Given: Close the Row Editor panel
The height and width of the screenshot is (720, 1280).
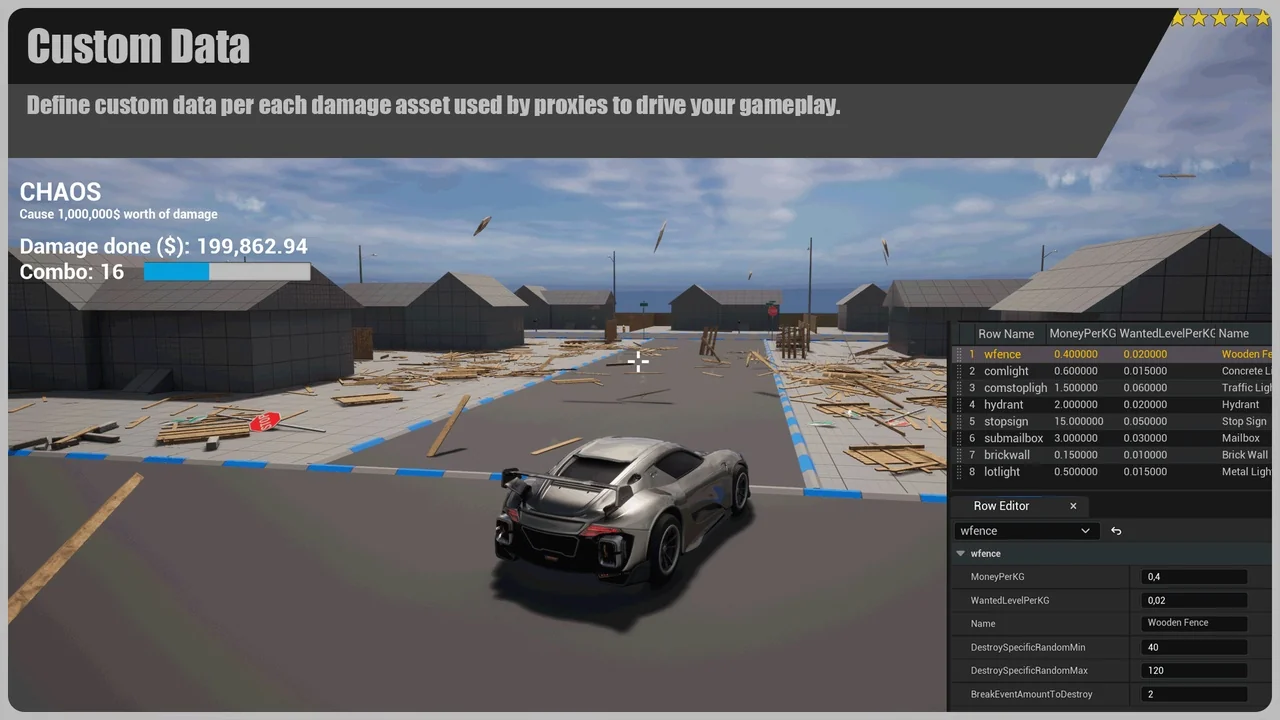Looking at the screenshot, I should click(1072, 506).
